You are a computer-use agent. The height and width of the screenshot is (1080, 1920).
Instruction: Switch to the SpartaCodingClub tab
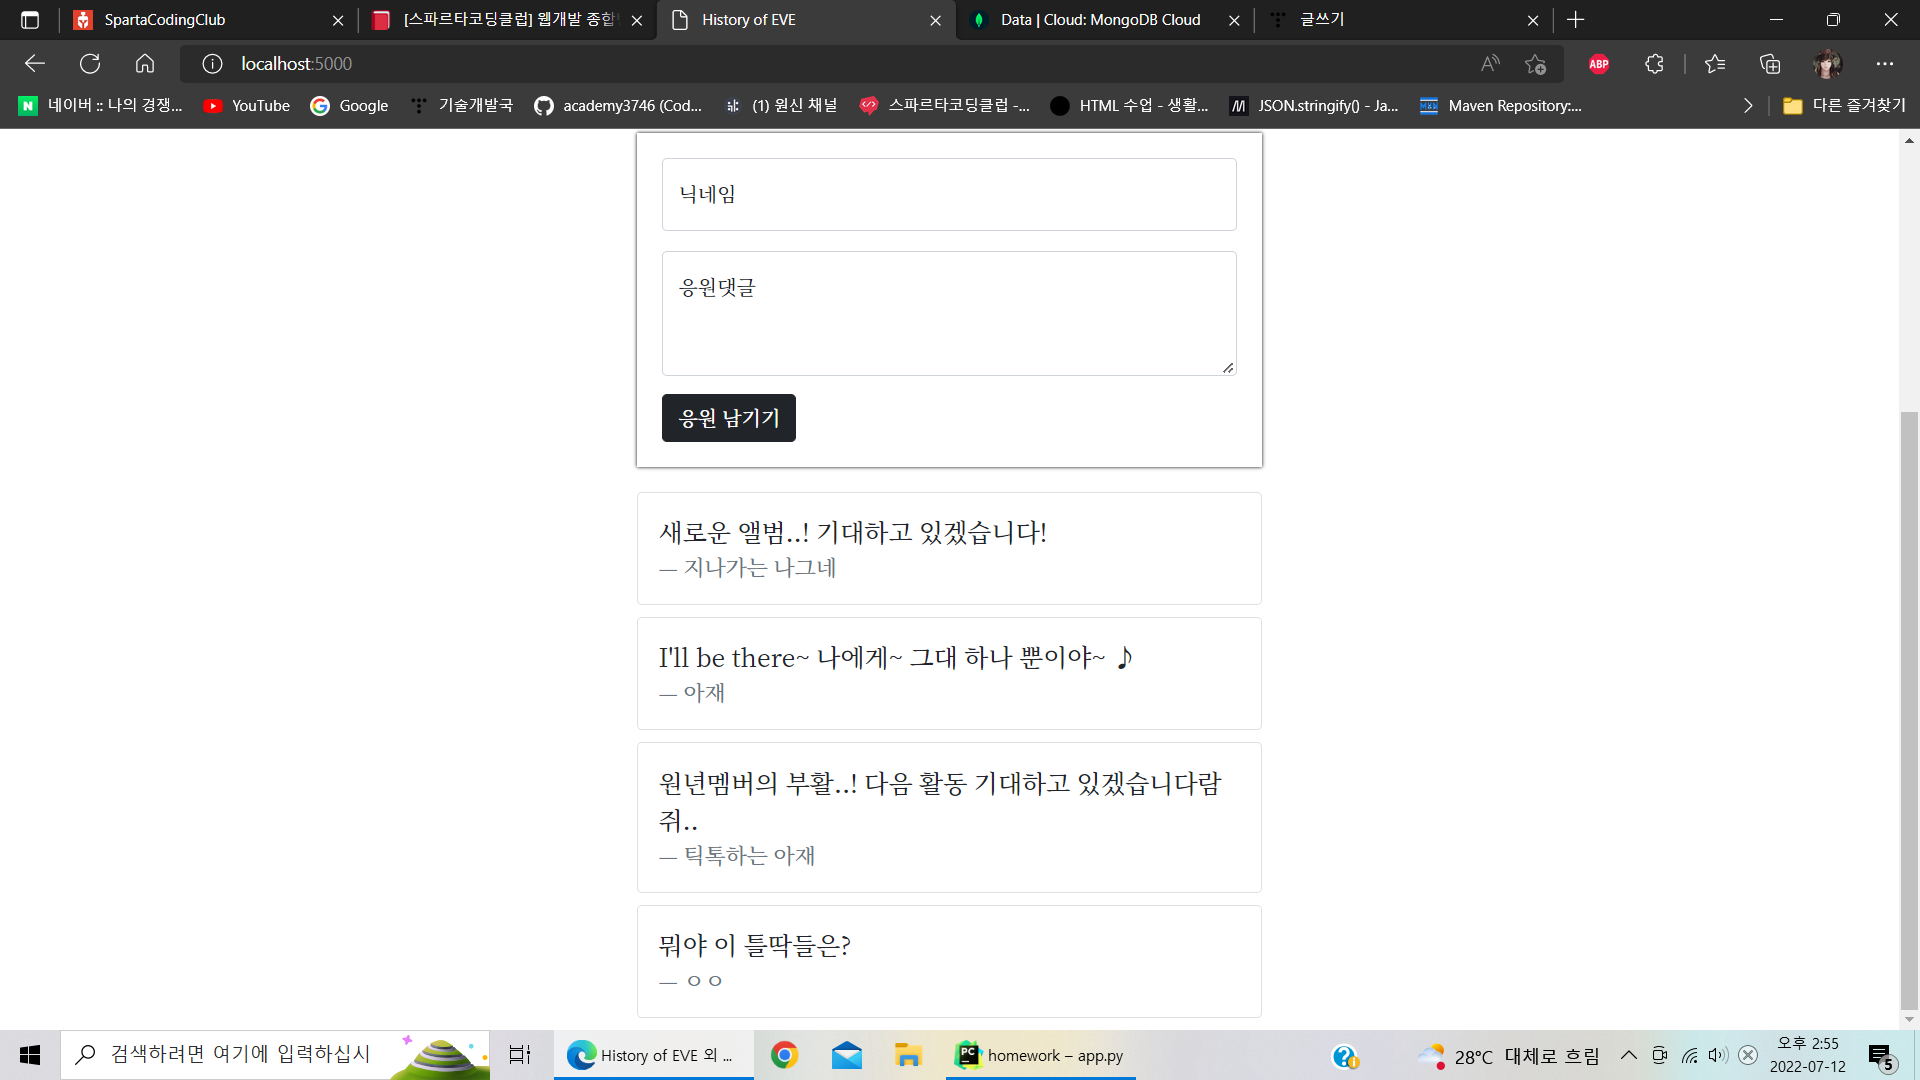pos(200,20)
